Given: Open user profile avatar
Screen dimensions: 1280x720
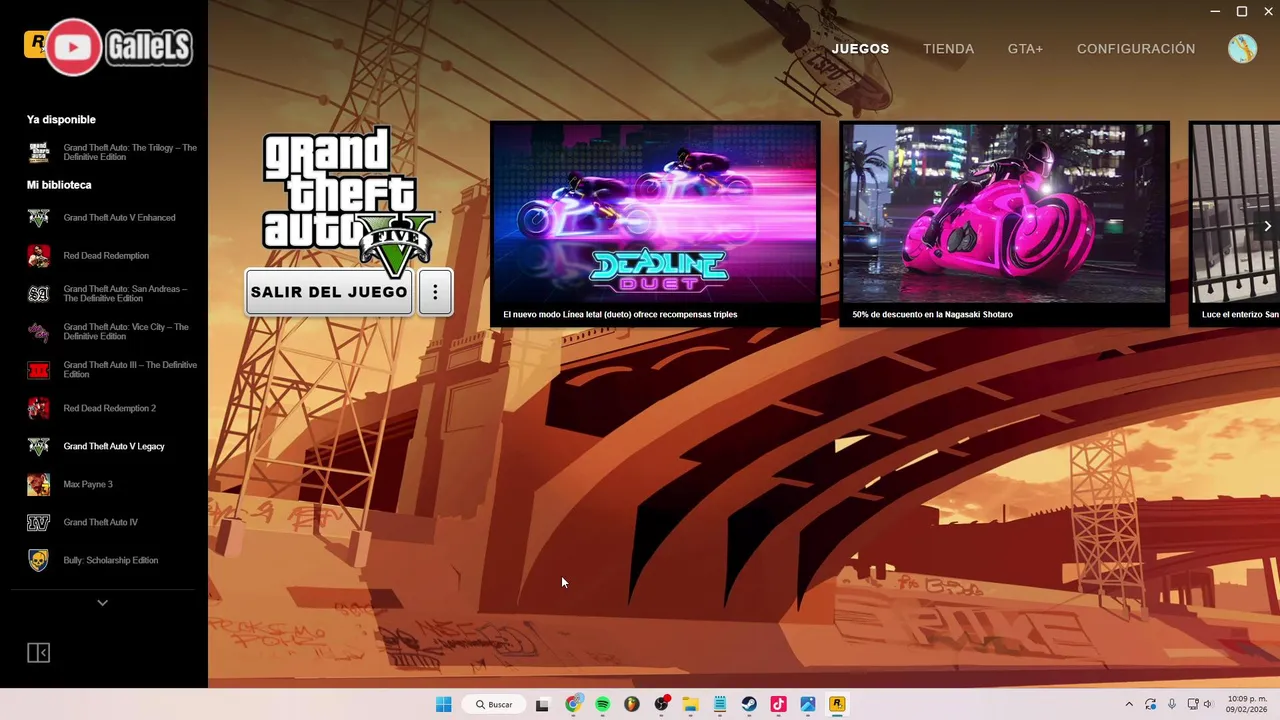Looking at the screenshot, I should (1242, 49).
